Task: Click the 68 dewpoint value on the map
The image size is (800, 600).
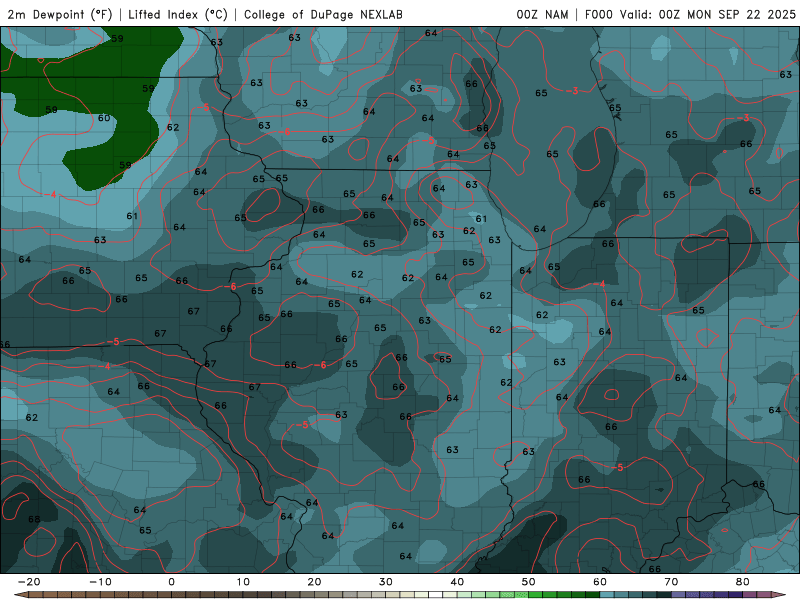Action: (34, 519)
